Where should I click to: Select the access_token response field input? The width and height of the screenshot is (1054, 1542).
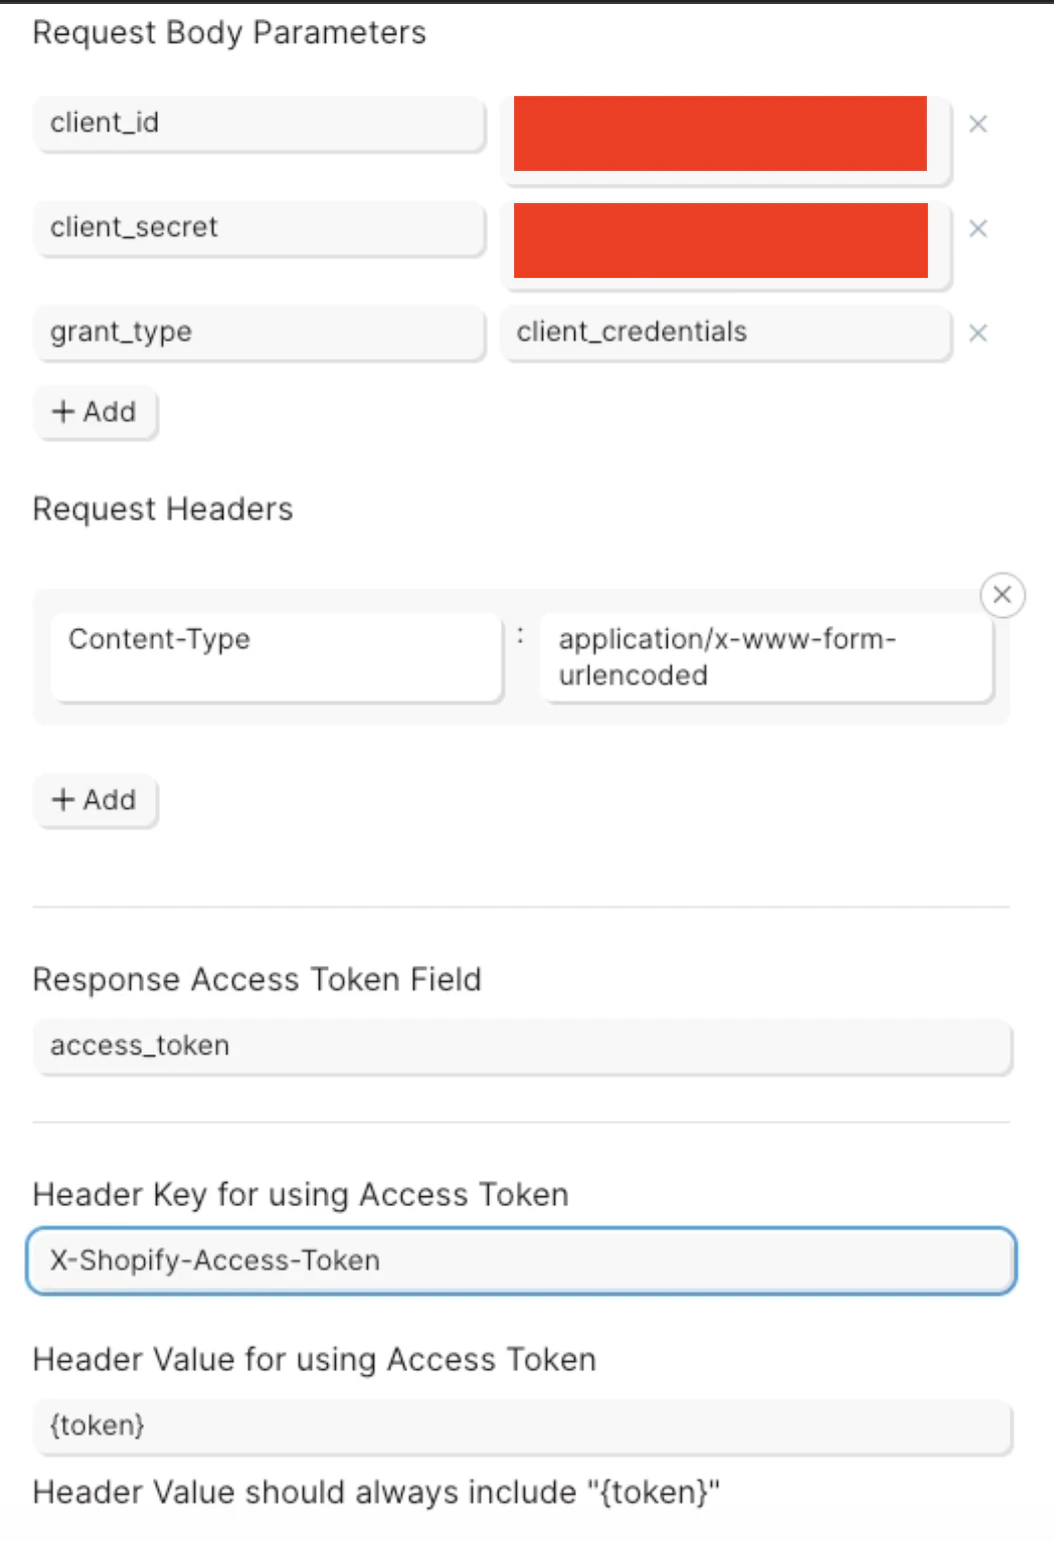[522, 1046]
